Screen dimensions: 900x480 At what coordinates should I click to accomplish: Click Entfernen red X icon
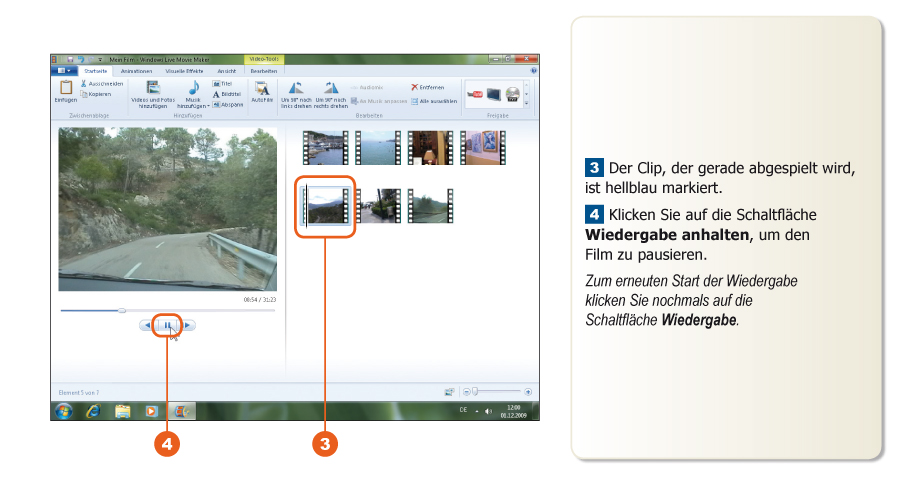coord(415,87)
